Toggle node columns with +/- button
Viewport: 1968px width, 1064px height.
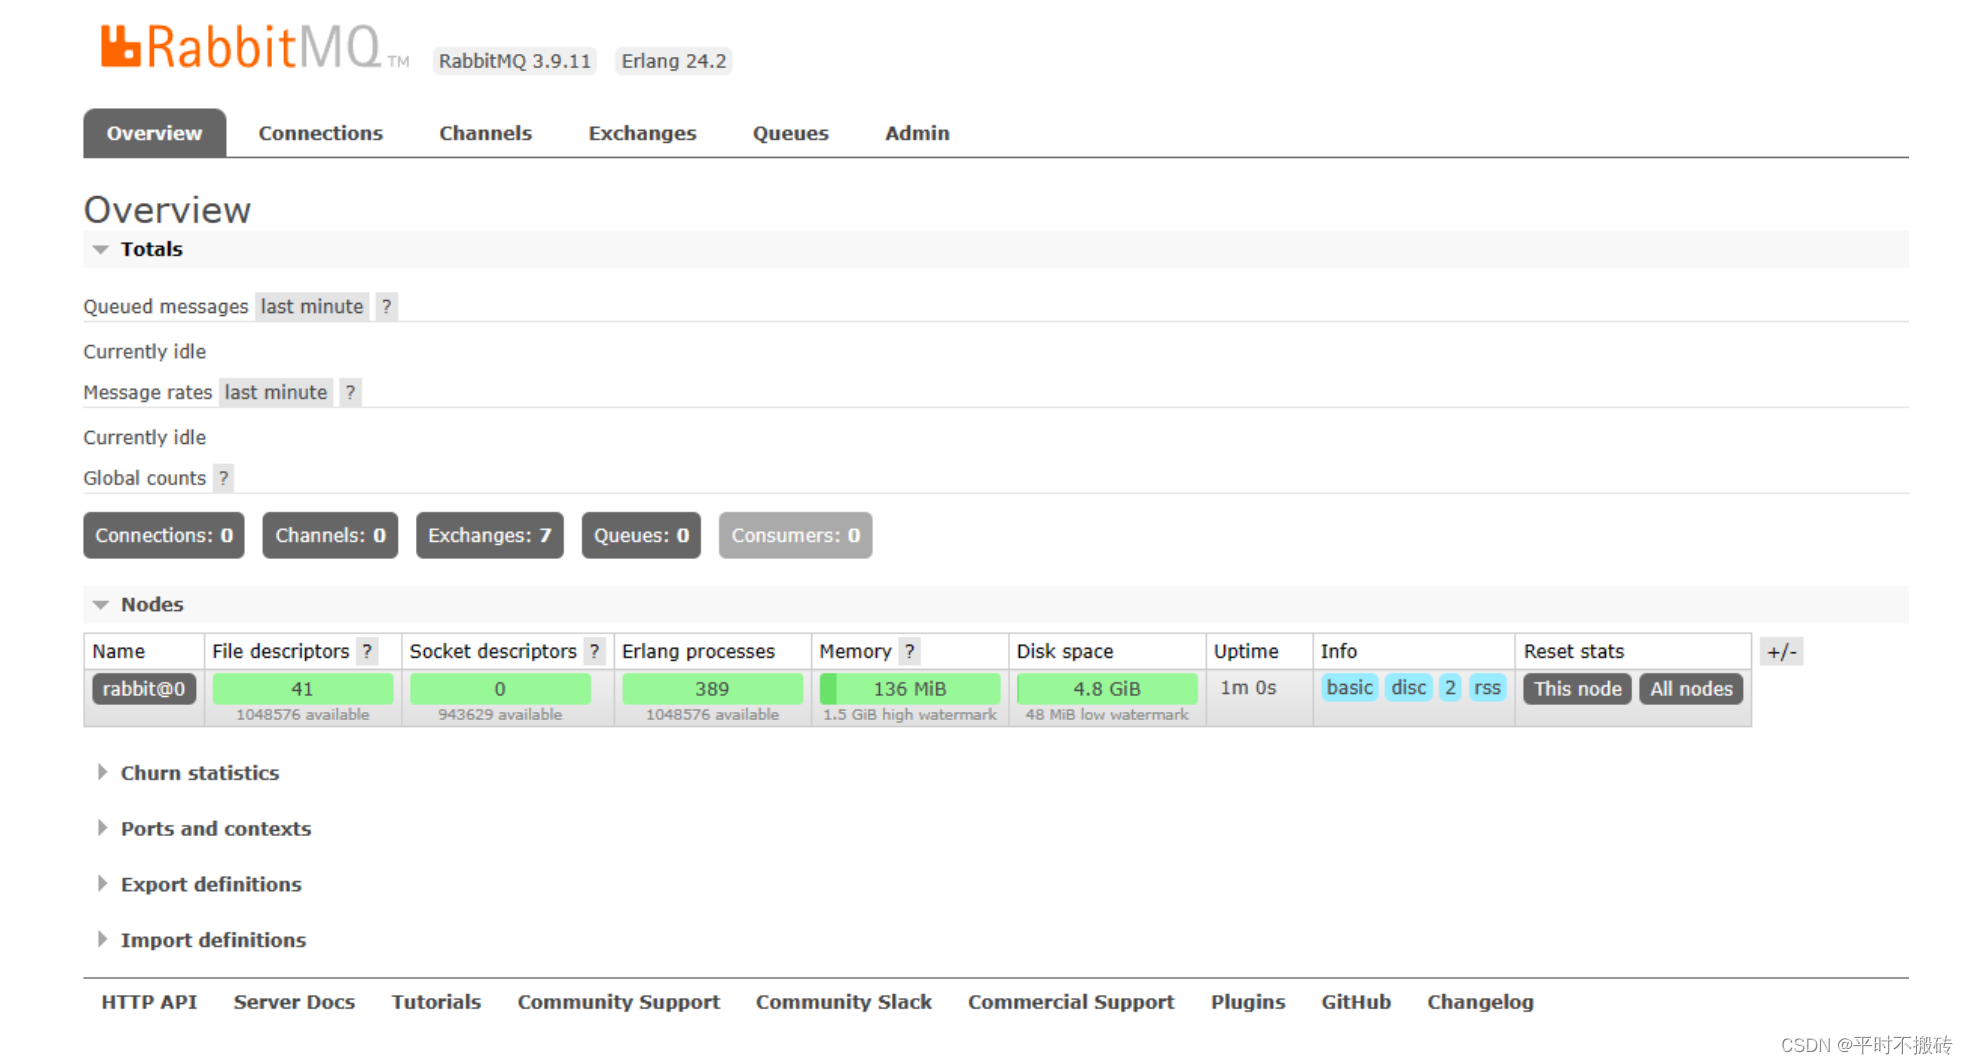click(x=1781, y=652)
